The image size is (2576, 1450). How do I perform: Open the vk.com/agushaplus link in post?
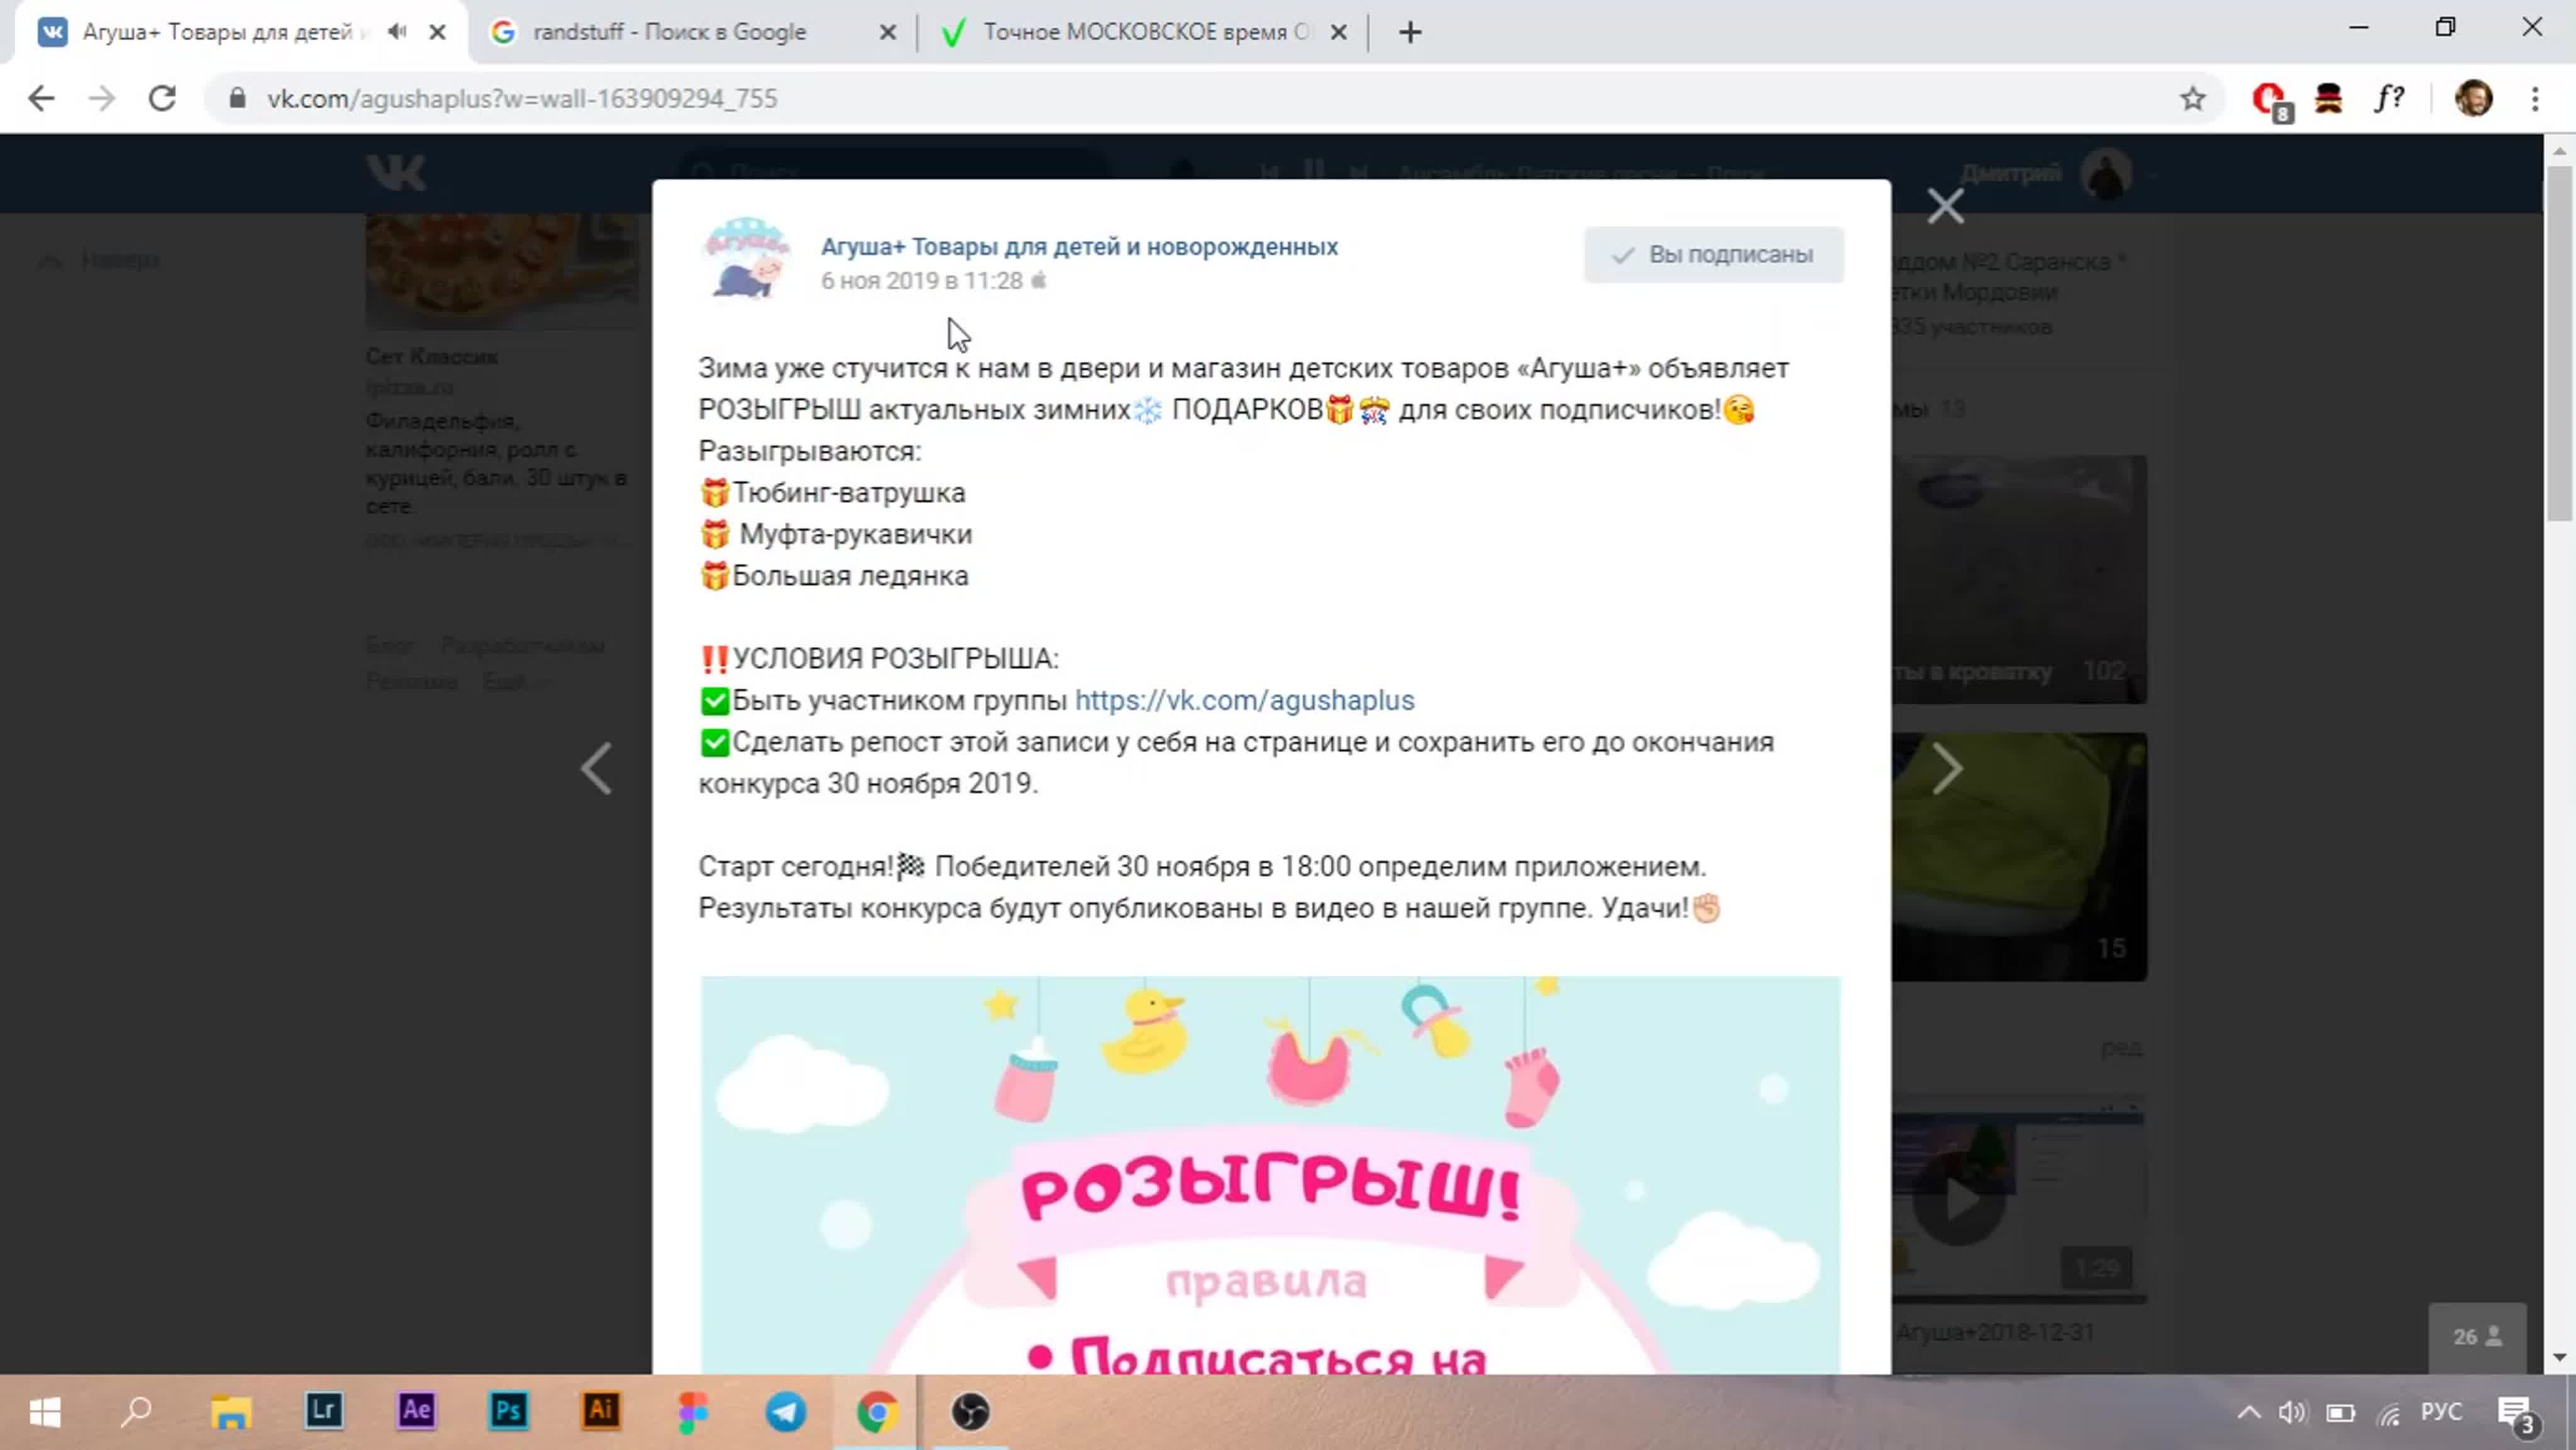[x=1244, y=700]
